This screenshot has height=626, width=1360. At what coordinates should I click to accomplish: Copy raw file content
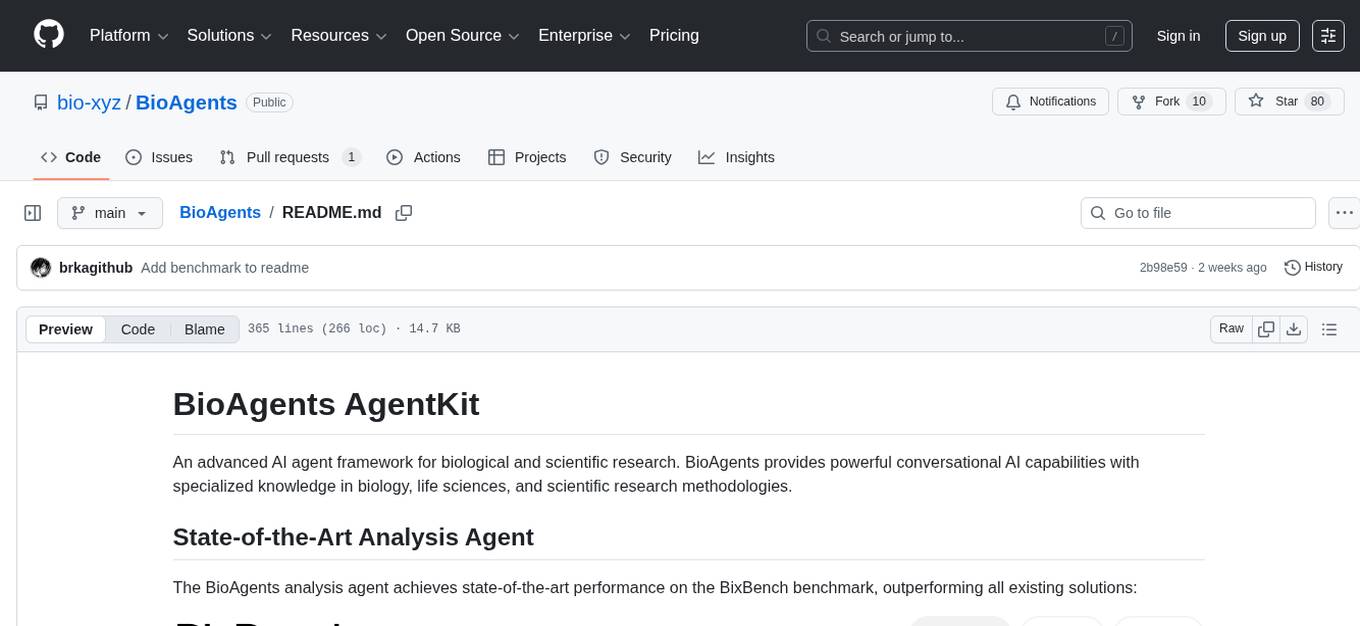(1266, 328)
